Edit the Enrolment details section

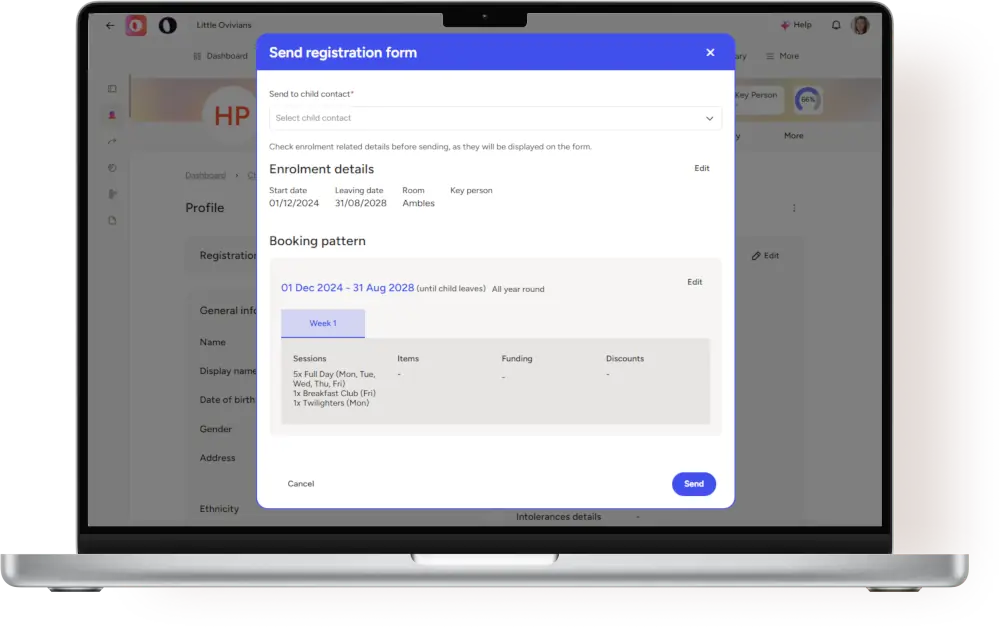tap(702, 169)
